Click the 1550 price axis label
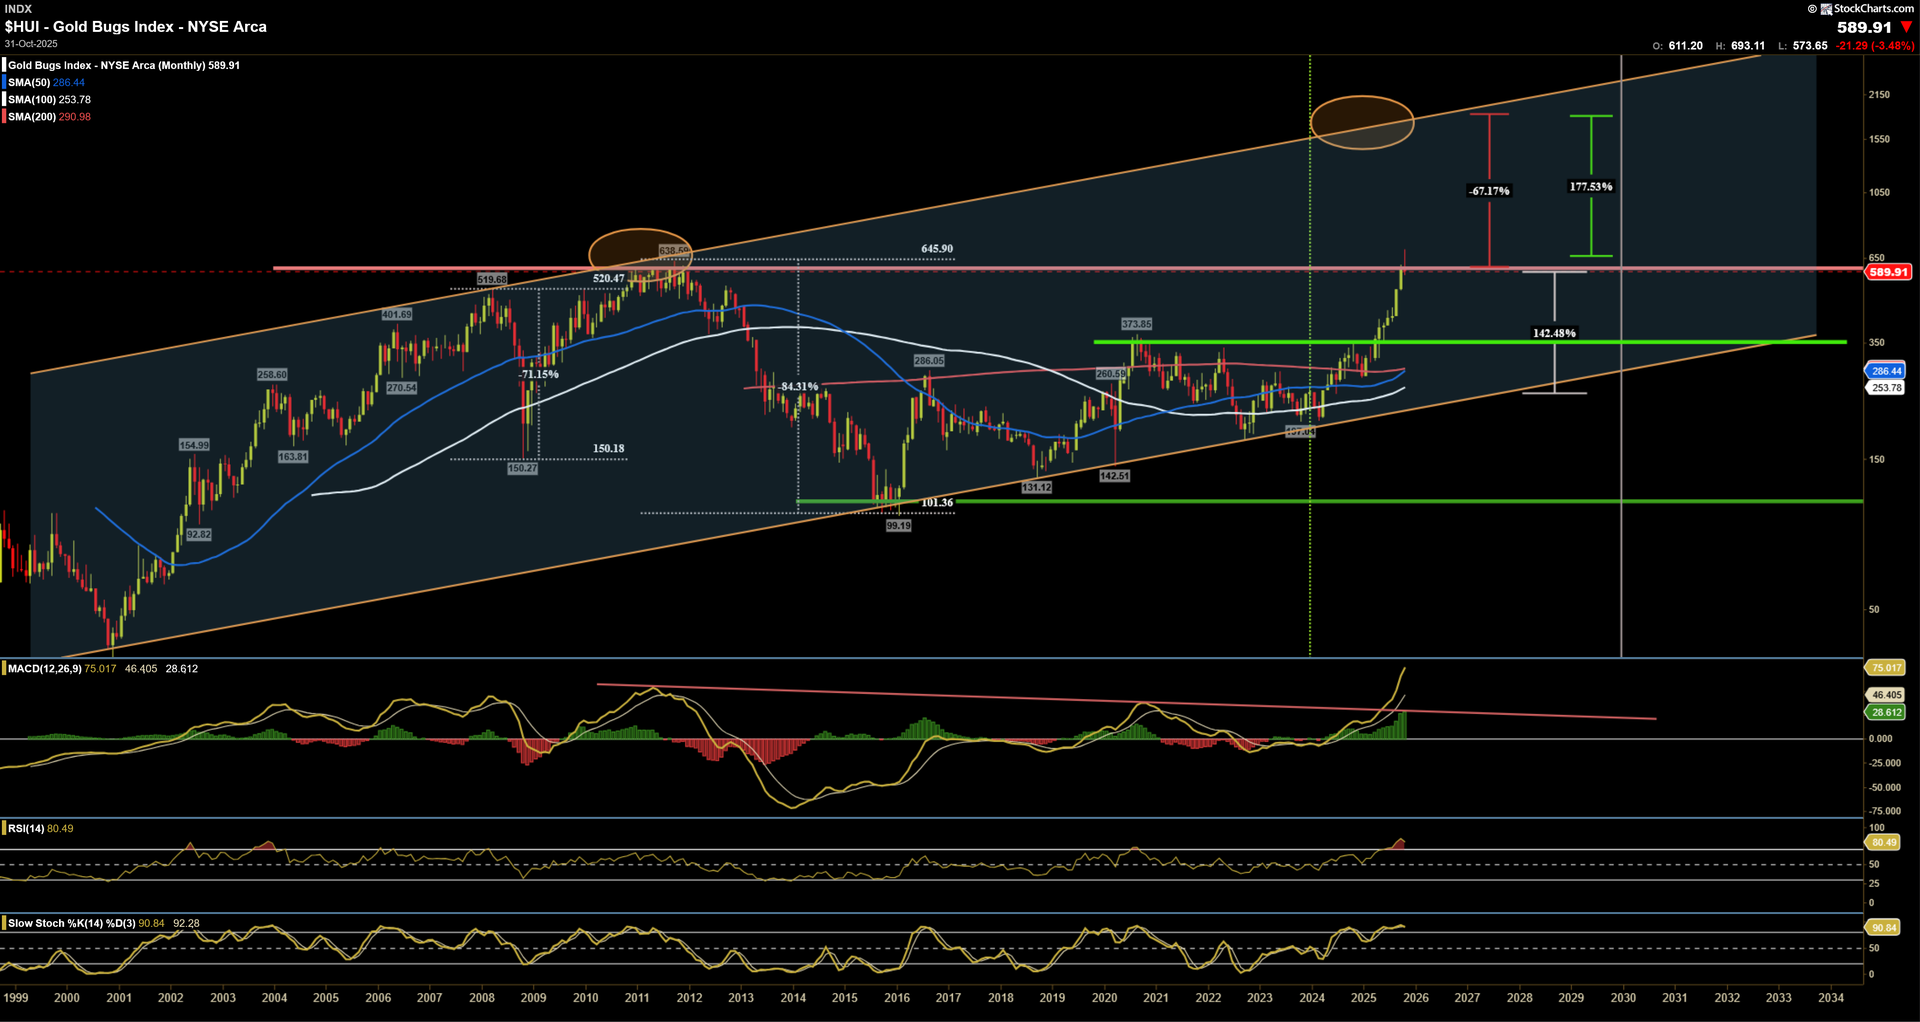 pyautogui.click(x=1879, y=140)
